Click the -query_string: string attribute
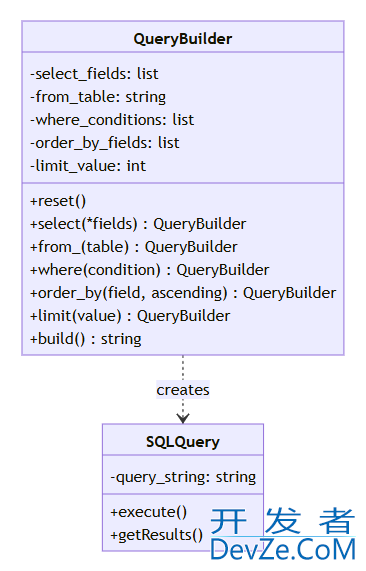The width and height of the screenshot is (366, 571). [x=183, y=477]
